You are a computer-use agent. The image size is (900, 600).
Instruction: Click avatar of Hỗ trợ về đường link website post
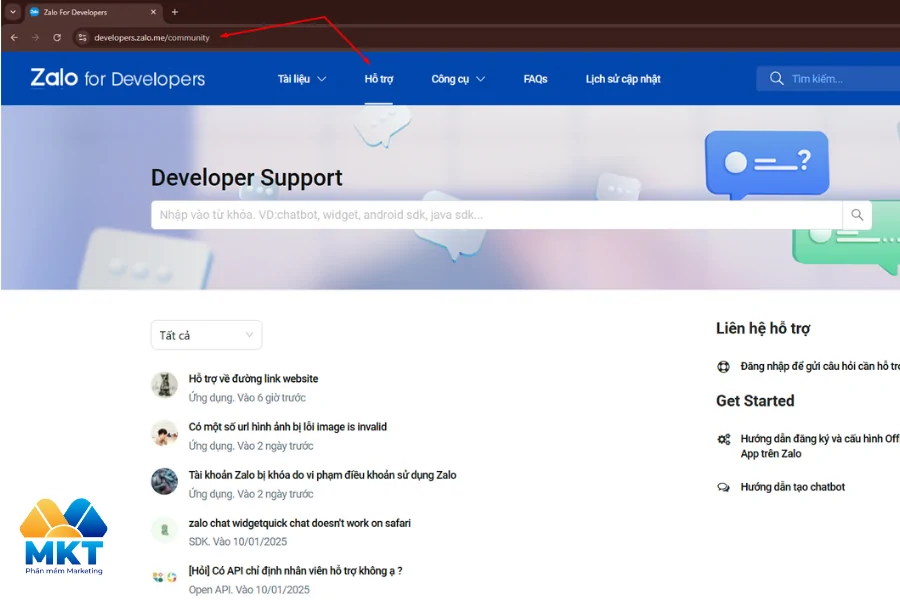click(164, 385)
